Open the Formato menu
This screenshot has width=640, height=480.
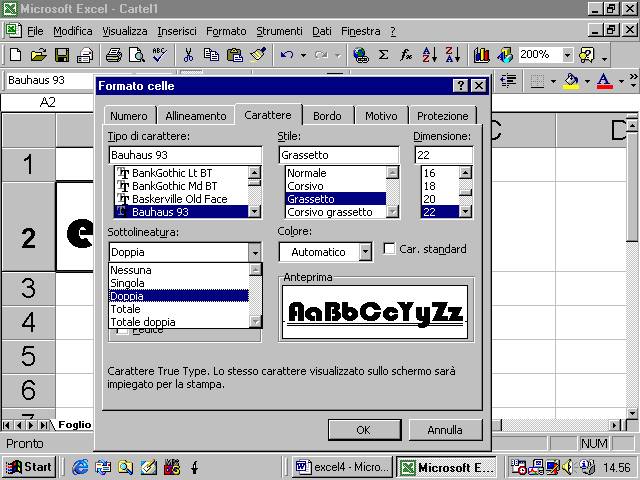tap(226, 31)
